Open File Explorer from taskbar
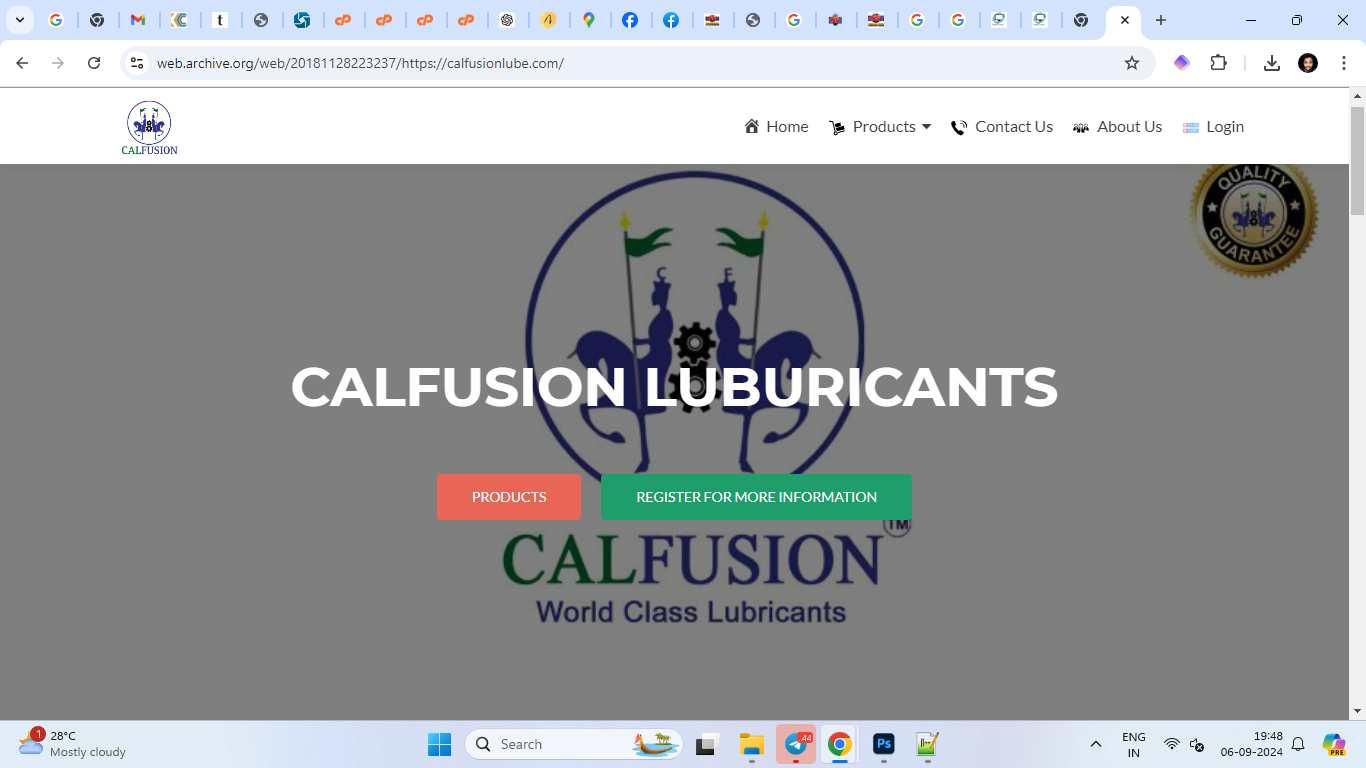The height and width of the screenshot is (768, 1366). (x=751, y=744)
